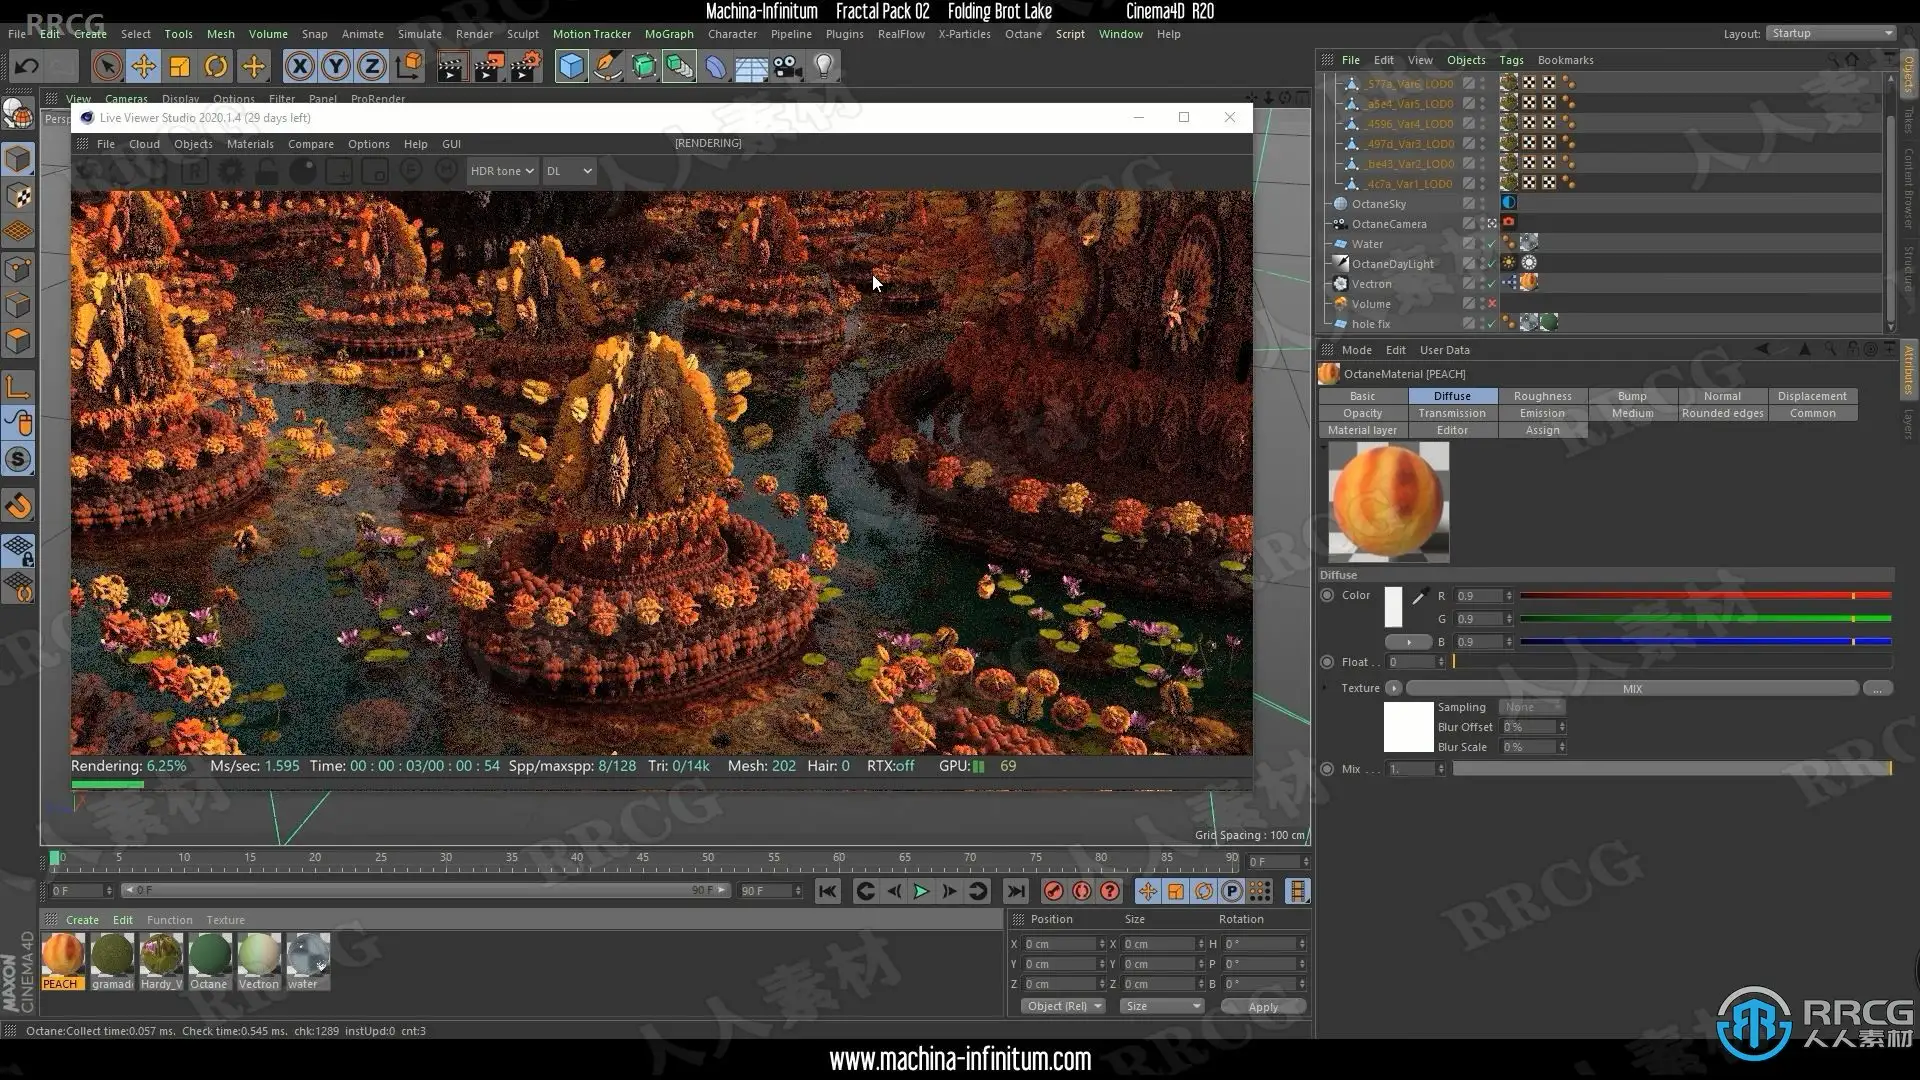Click the white diffuse color swatch

point(1393,606)
